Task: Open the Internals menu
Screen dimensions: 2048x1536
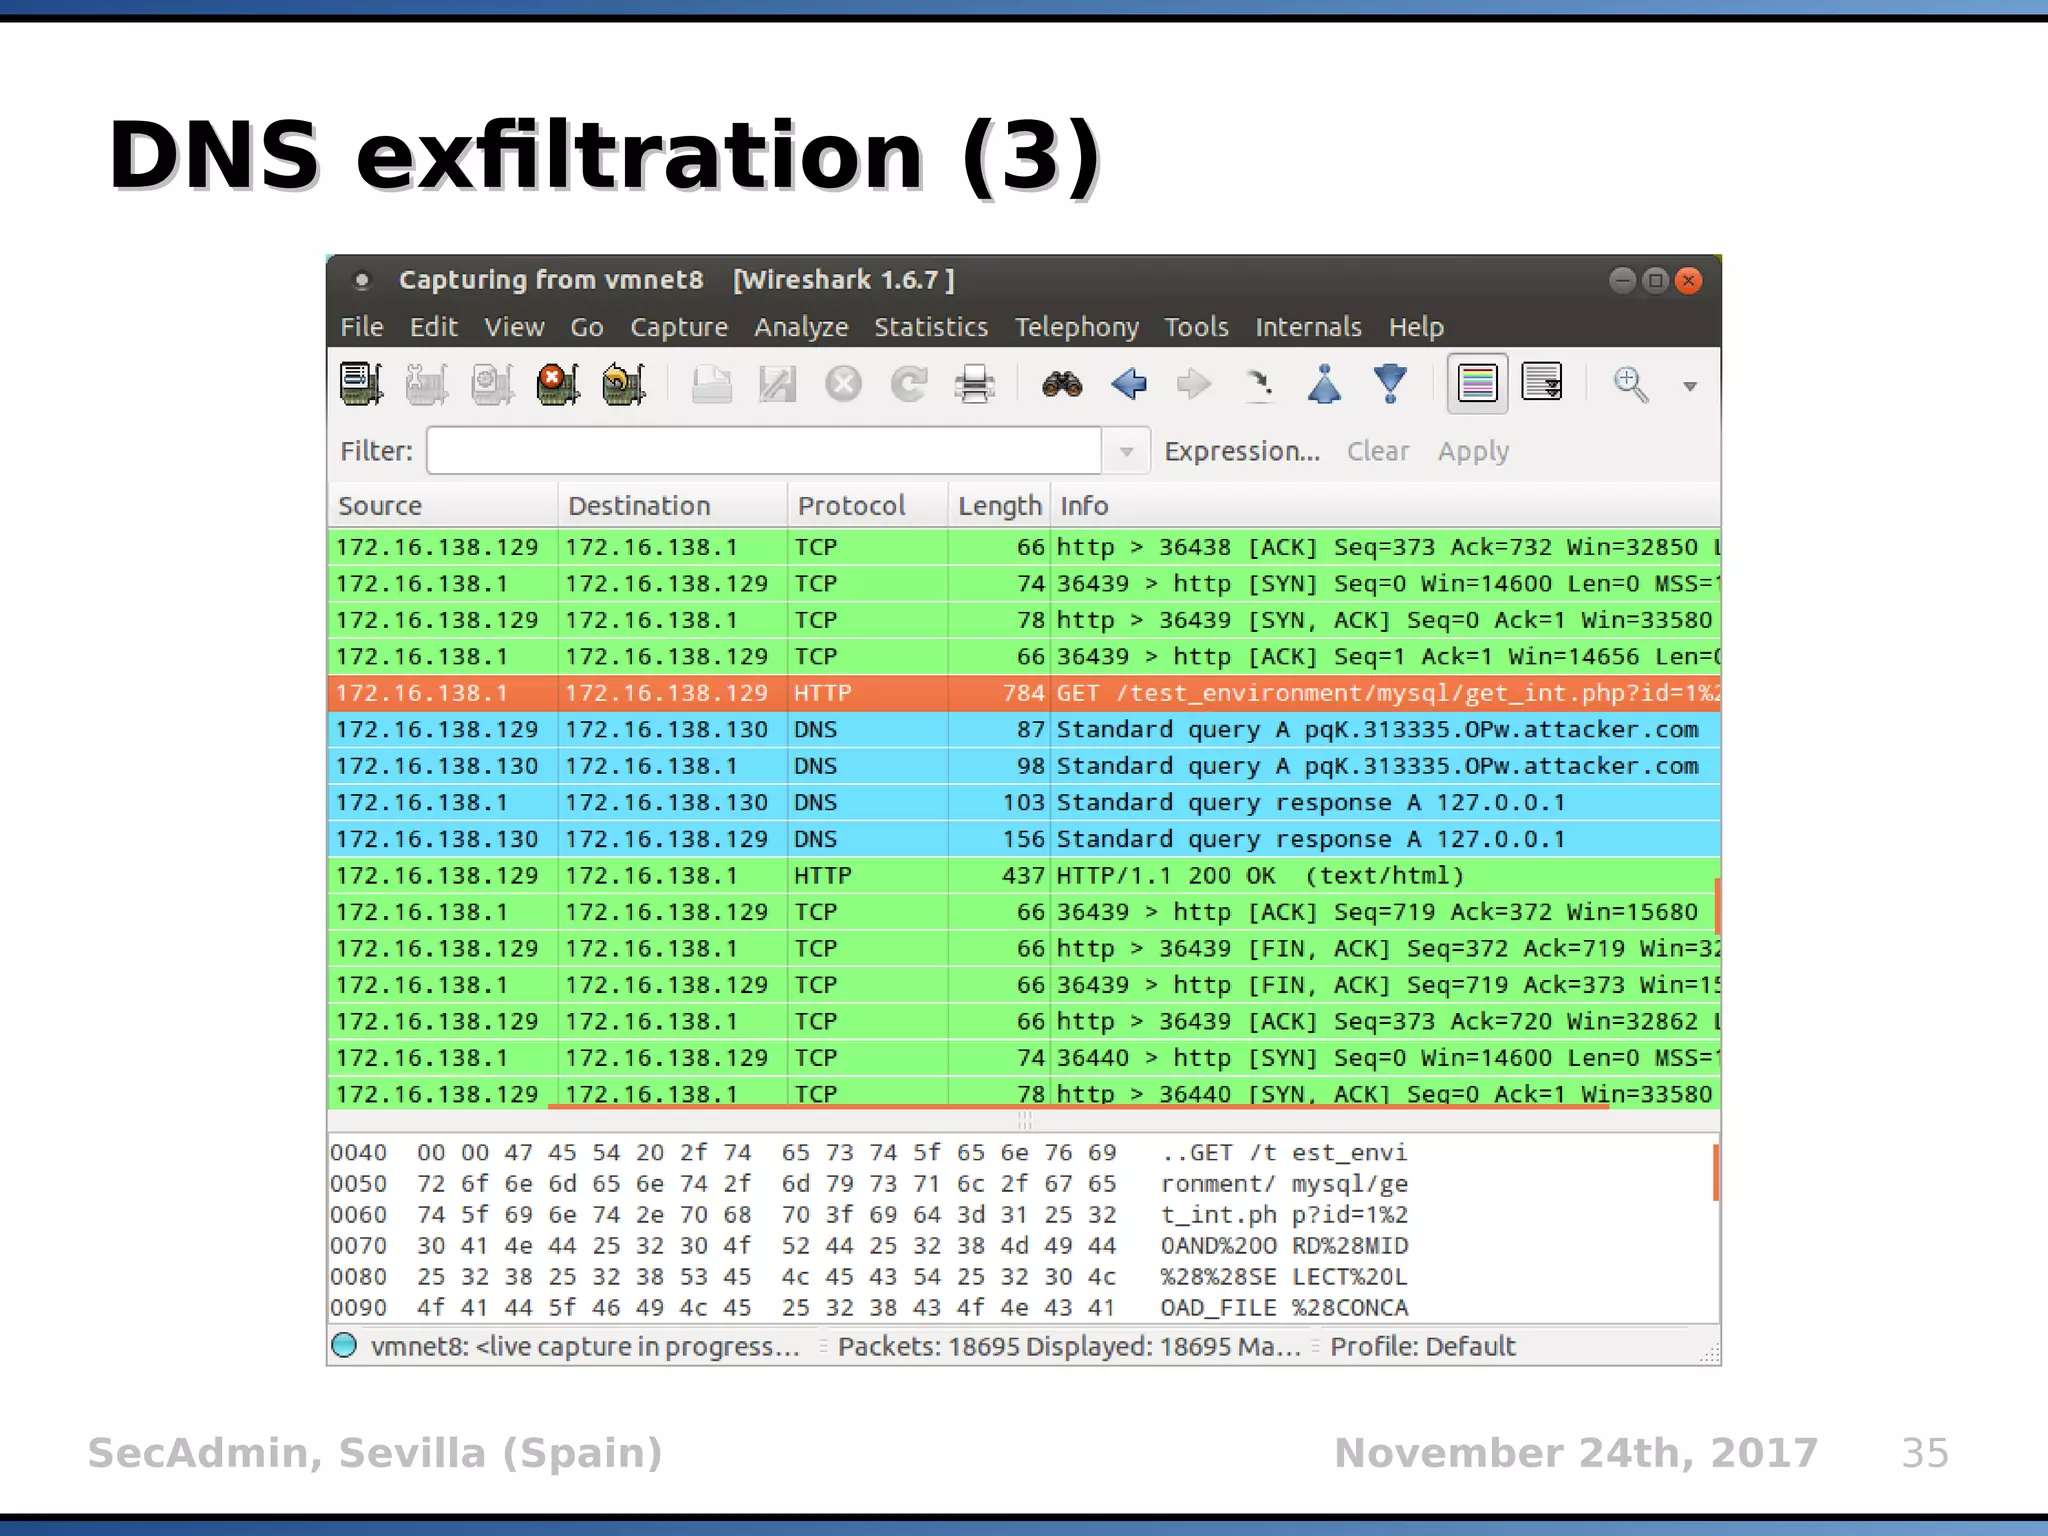Action: [x=1308, y=327]
